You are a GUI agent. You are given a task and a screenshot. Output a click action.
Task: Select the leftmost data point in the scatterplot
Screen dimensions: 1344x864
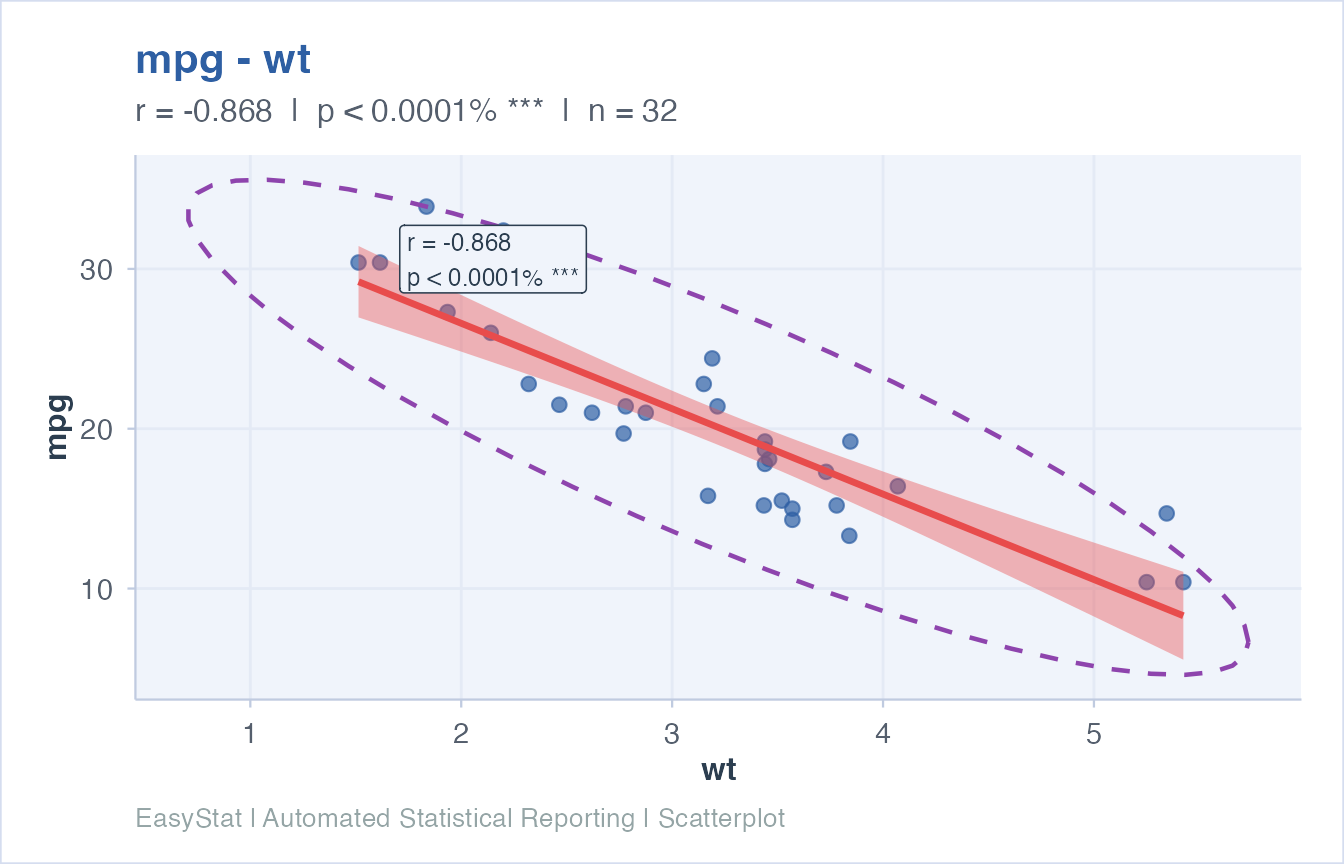pyautogui.click(x=358, y=262)
